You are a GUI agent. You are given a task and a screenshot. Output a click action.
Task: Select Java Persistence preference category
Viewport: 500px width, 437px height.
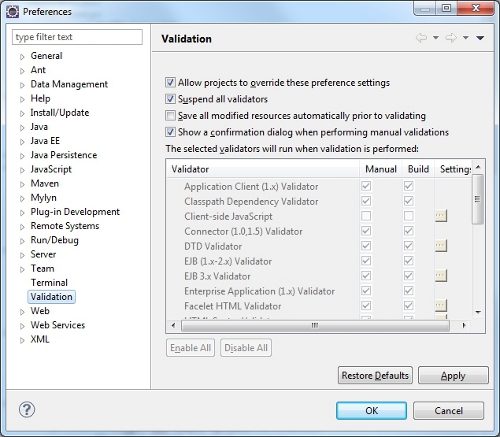tap(64, 155)
